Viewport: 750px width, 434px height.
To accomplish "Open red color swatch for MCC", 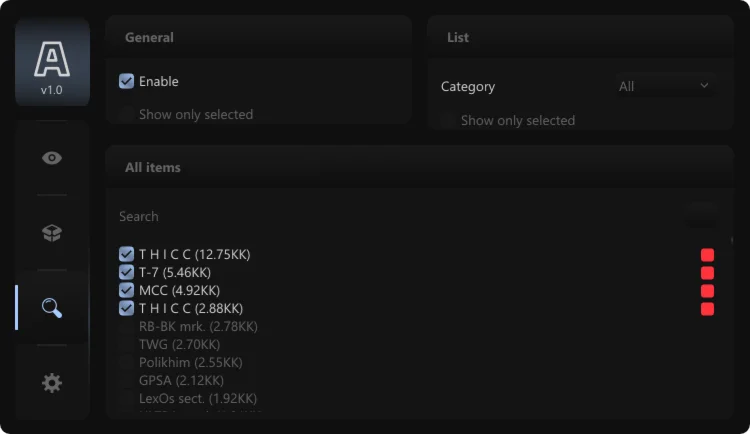I will coord(707,291).
